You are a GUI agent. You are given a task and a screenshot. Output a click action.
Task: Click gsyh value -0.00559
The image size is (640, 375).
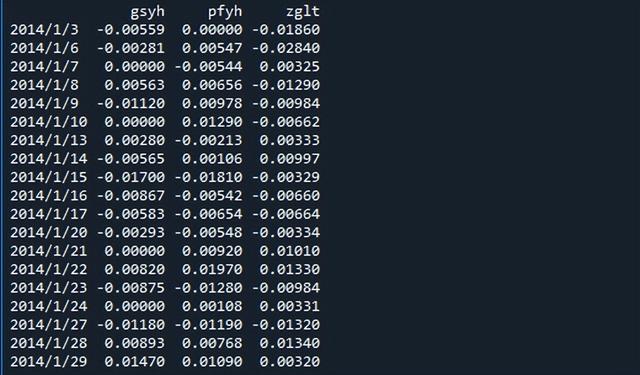tap(131, 30)
